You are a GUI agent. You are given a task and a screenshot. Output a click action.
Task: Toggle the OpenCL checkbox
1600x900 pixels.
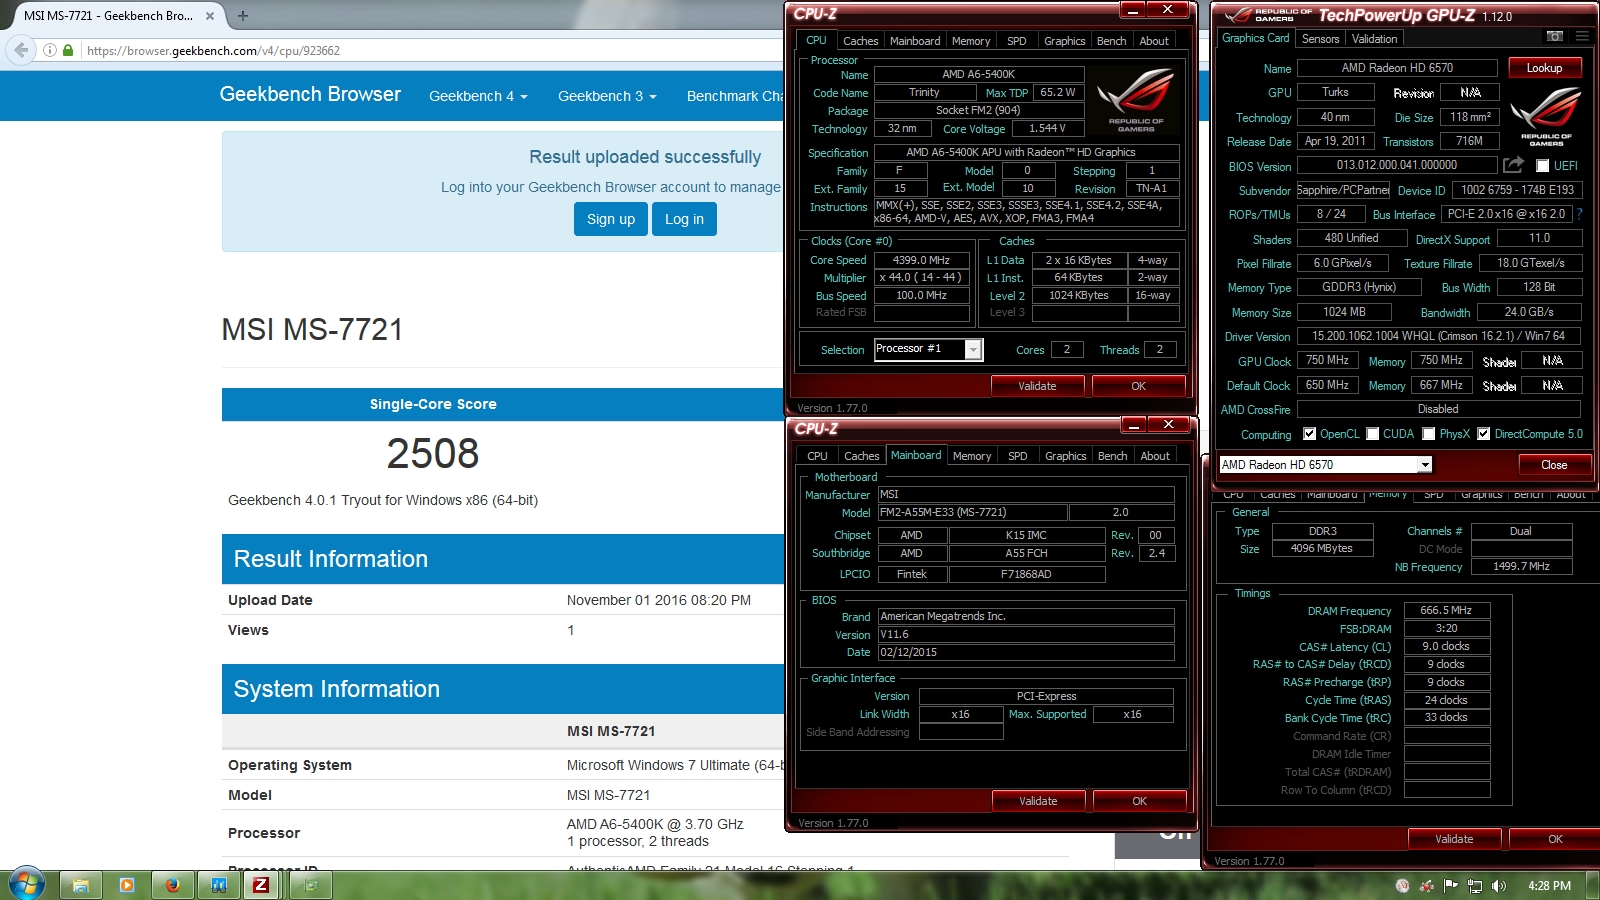[1310, 434]
